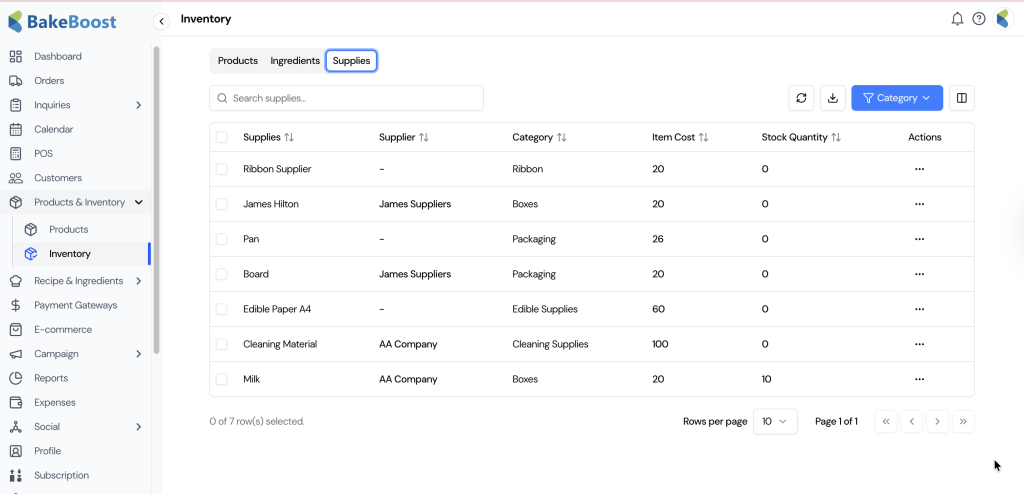Sort by Item Cost column arrows

click(703, 137)
